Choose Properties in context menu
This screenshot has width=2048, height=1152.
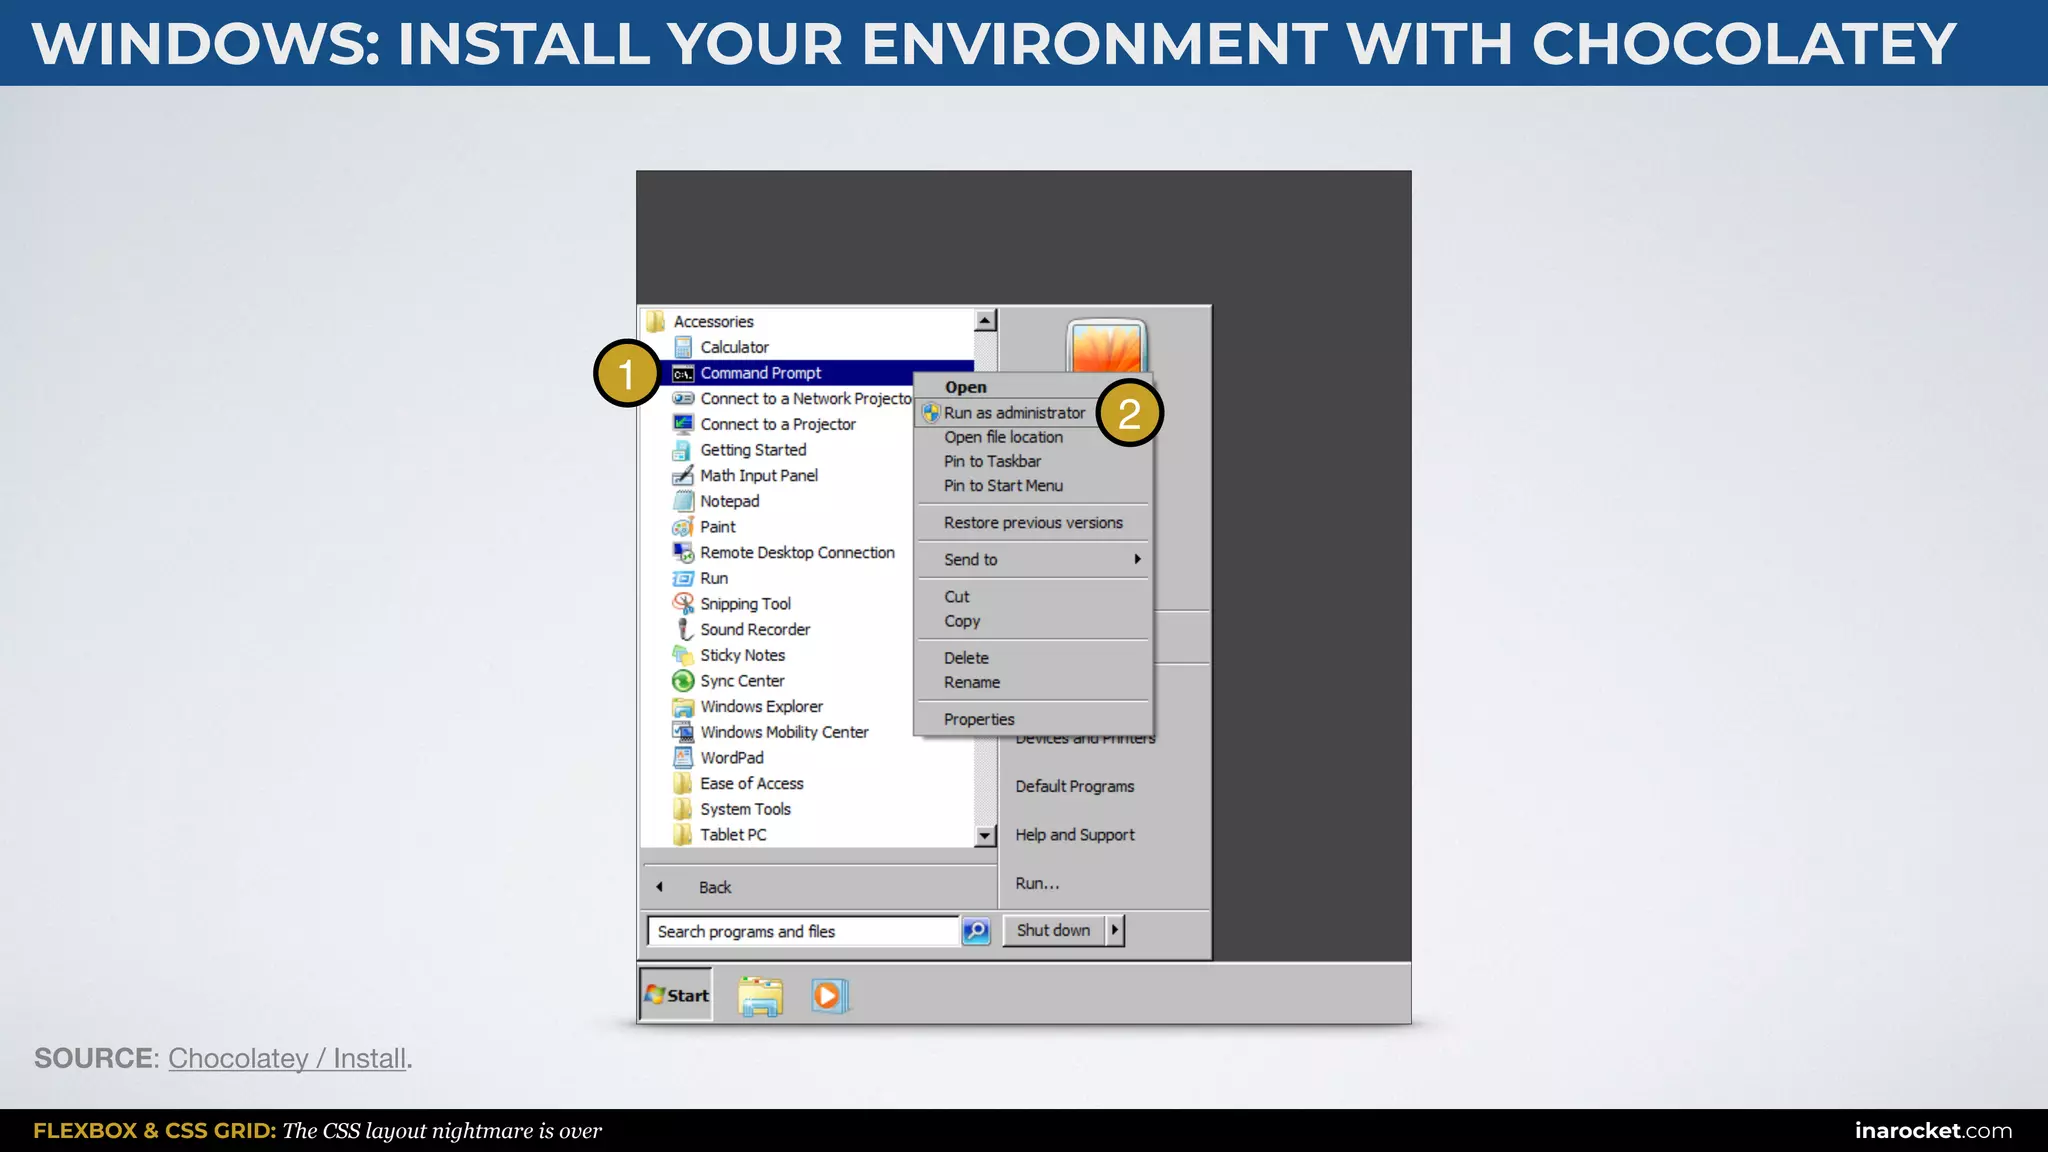coord(979,719)
